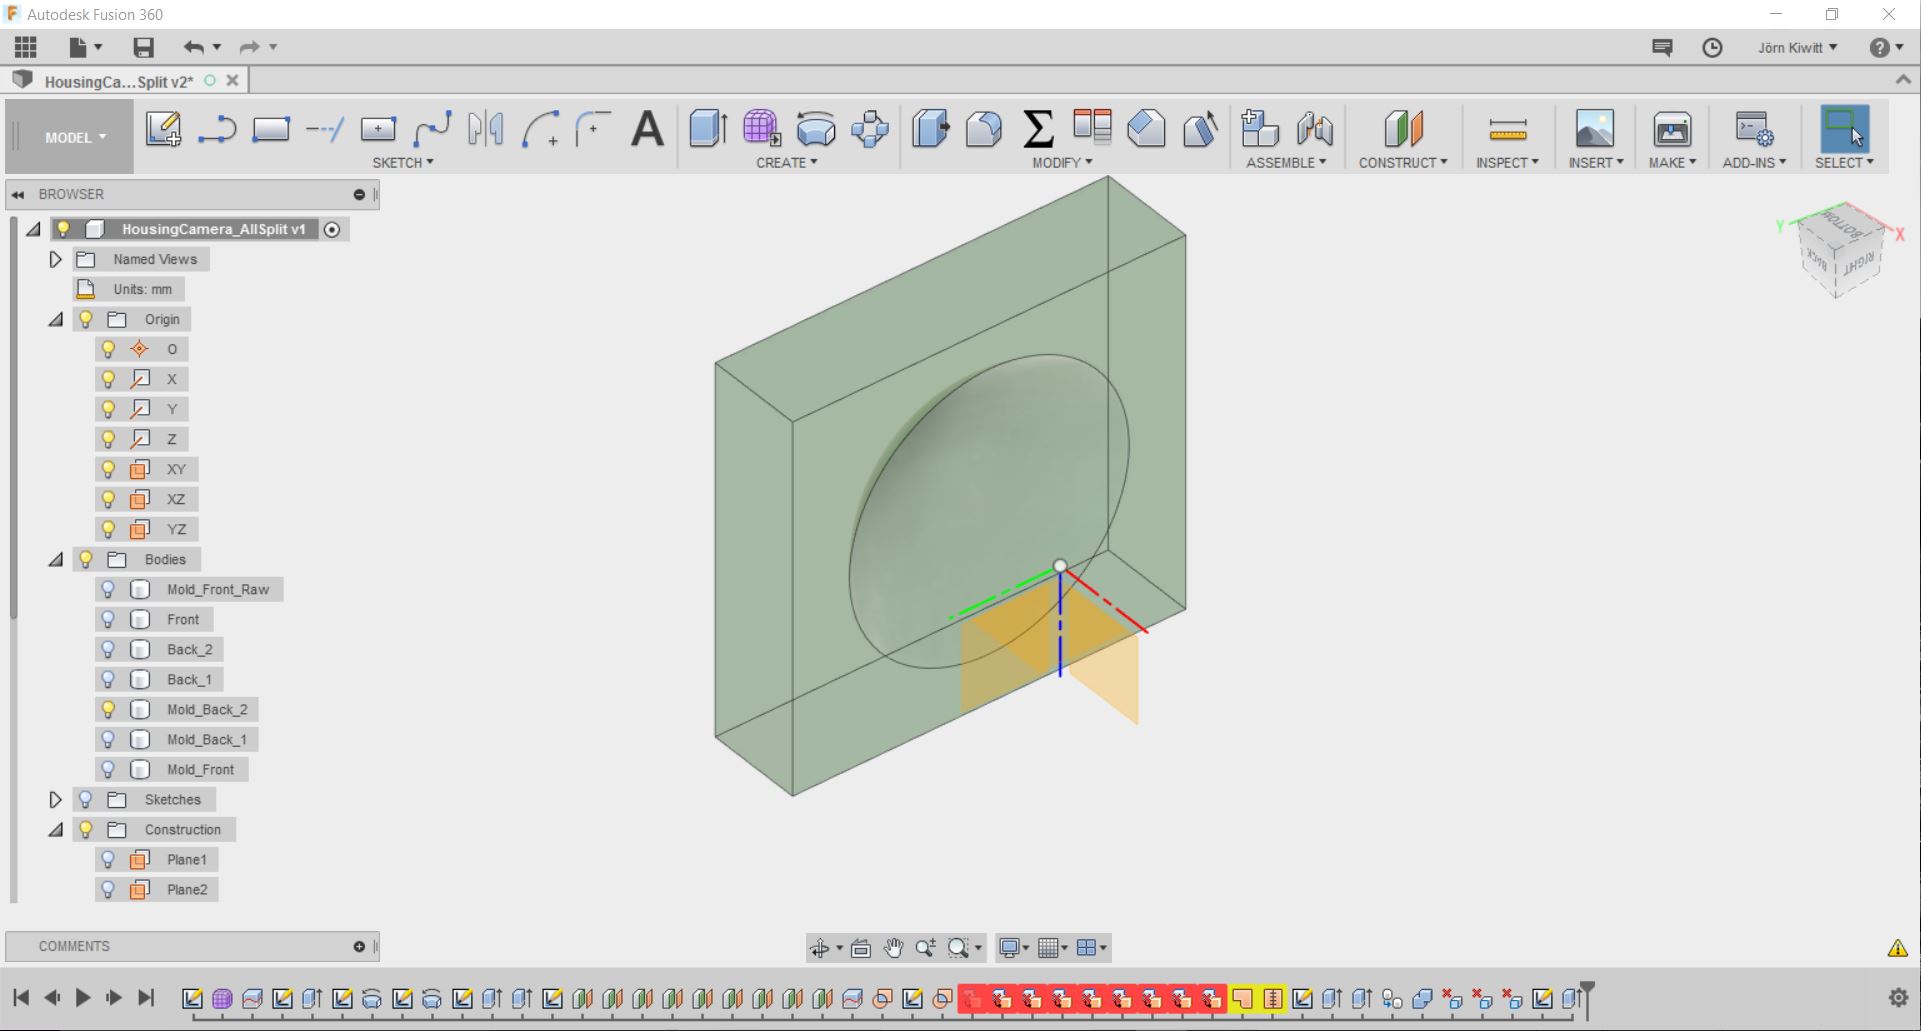Collapse the Bodies folder
This screenshot has height=1031, width=1921.
56,559
